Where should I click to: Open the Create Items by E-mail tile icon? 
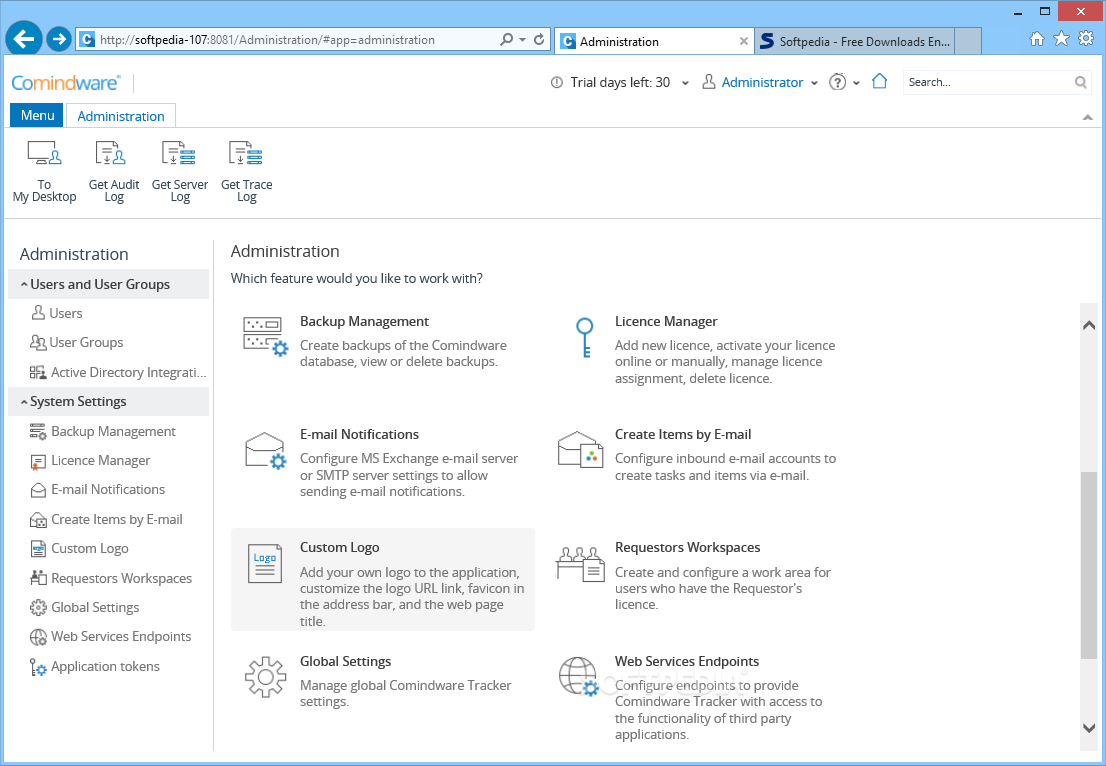[581, 449]
